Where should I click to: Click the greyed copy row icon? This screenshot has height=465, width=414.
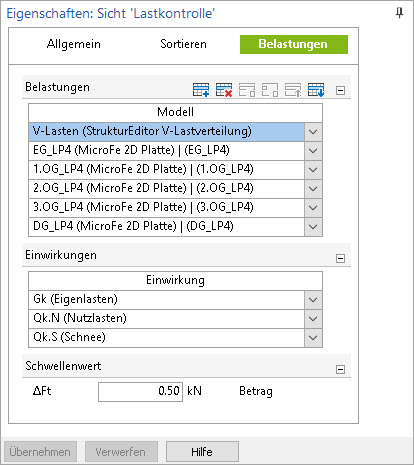point(247,90)
